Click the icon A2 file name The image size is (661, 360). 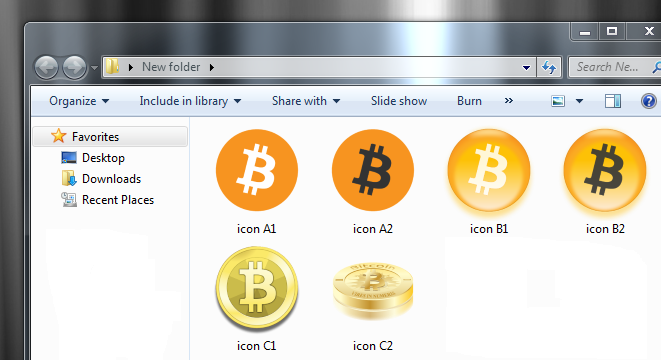373,229
